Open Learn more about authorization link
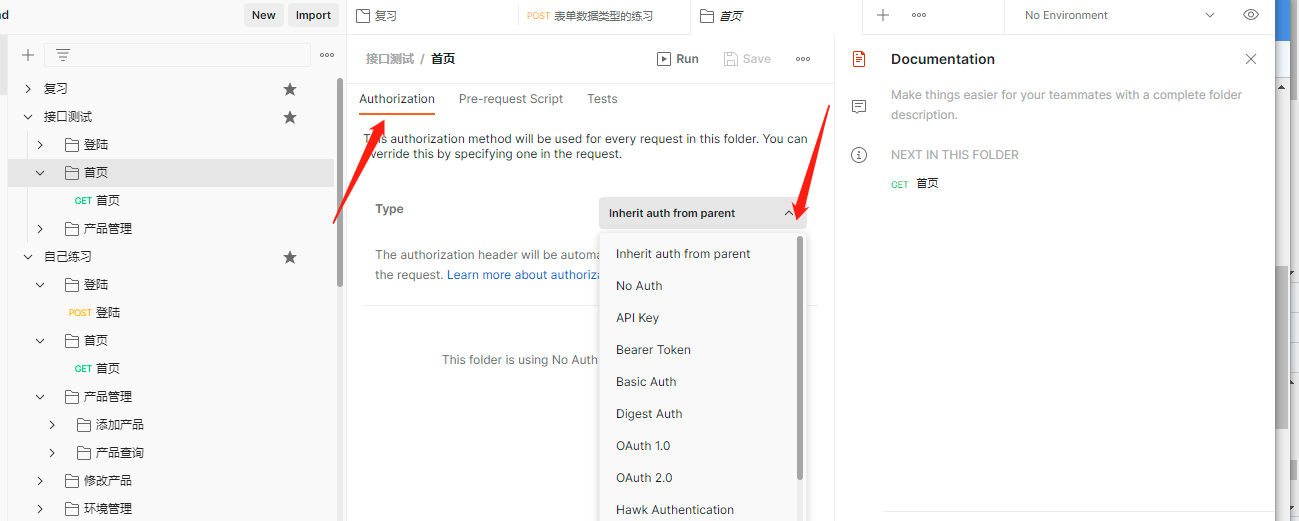This screenshot has width=1299, height=521. (x=523, y=275)
